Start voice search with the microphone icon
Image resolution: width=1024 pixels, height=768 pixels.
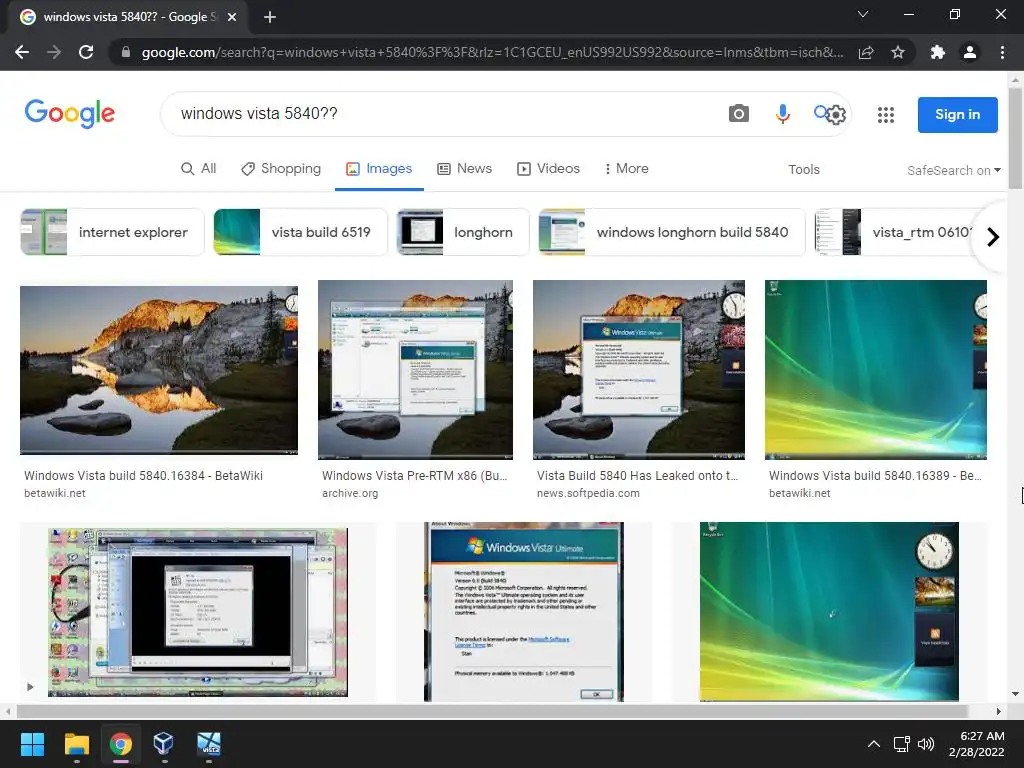coord(782,114)
